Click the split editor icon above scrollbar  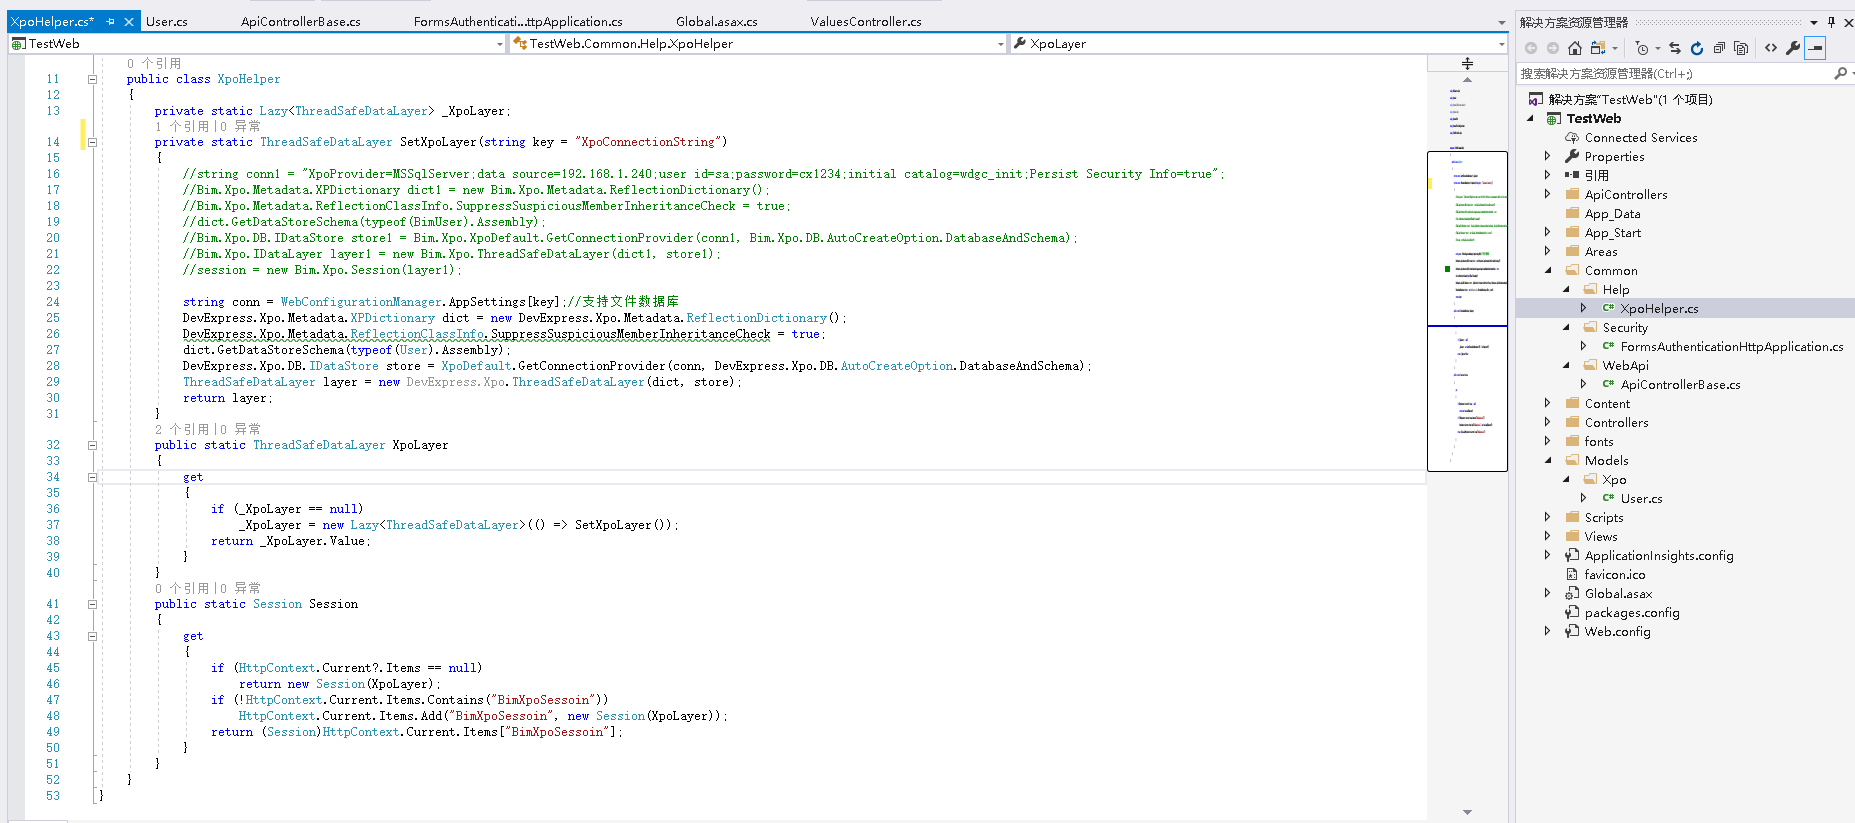pos(1467,63)
